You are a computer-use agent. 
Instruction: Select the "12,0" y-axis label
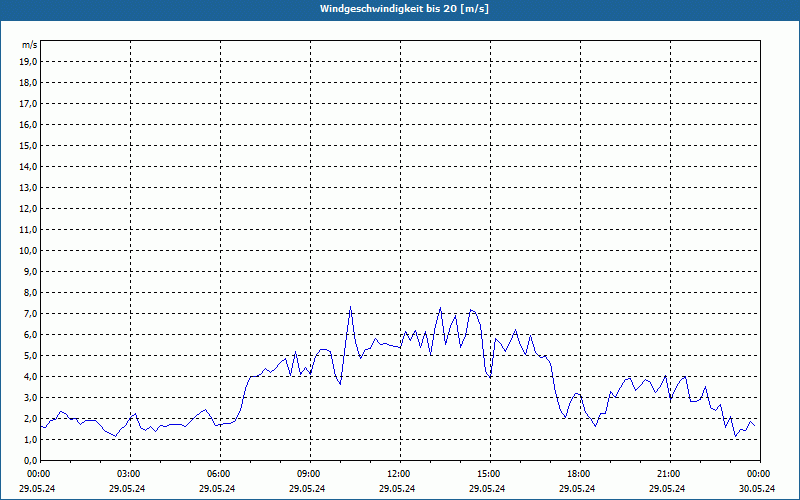point(28,208)
